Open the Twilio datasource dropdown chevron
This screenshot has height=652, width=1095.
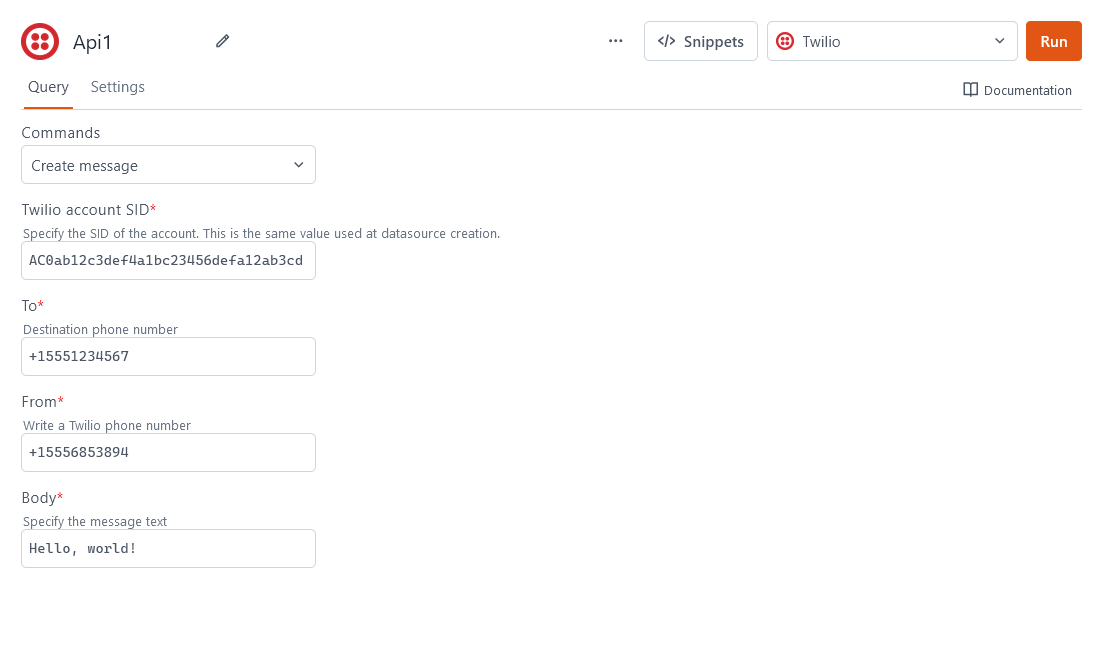(x=999, y=41)
